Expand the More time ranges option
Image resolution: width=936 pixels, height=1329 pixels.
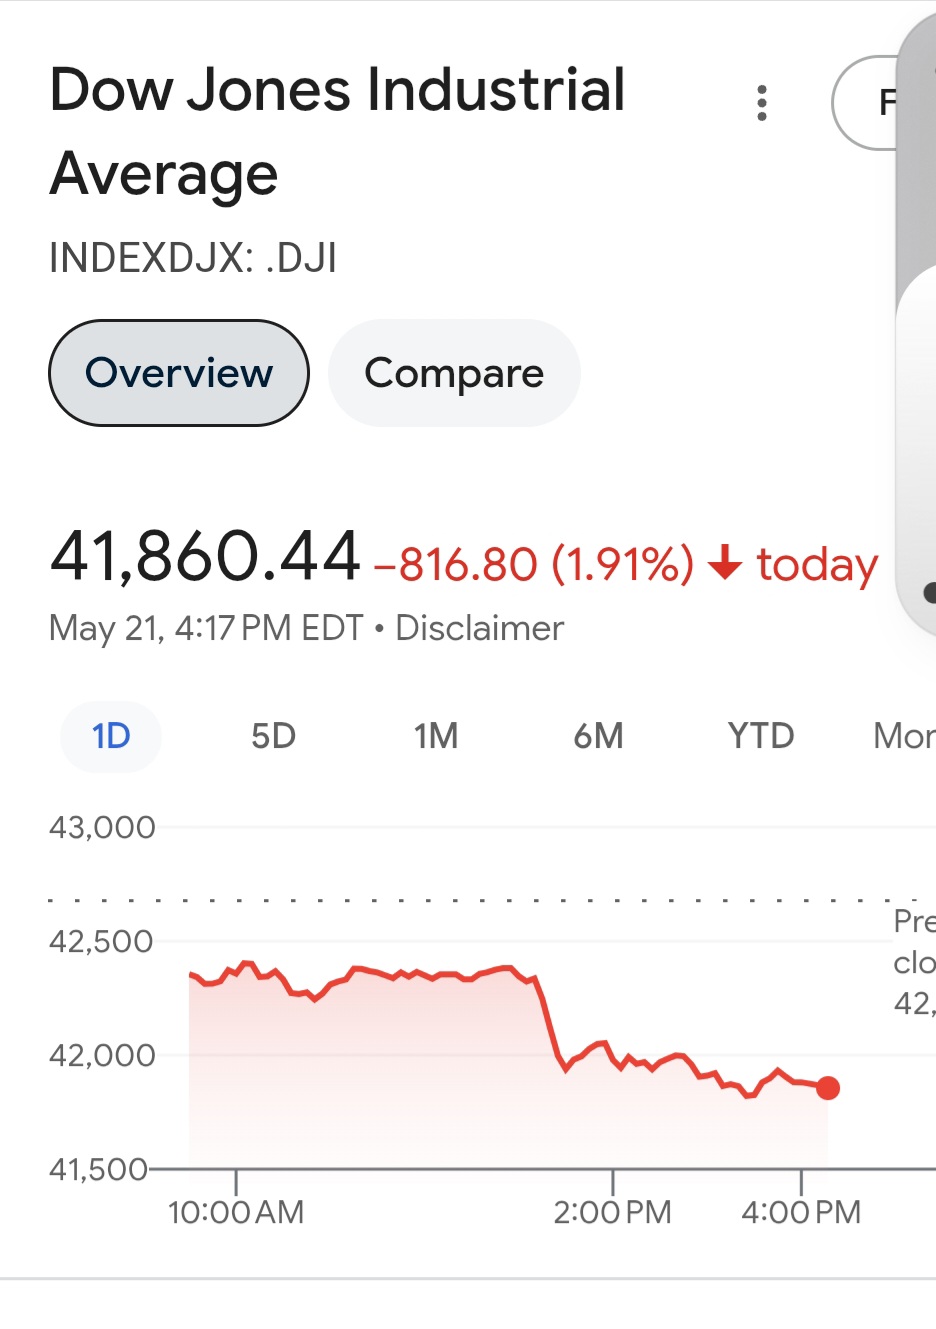[904, 737]
